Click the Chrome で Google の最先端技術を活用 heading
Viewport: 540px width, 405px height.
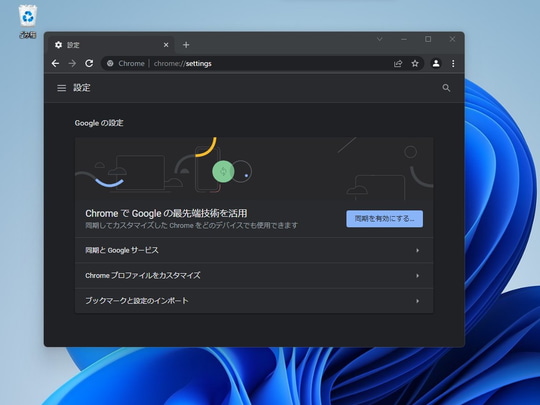(x=166, y=214)
